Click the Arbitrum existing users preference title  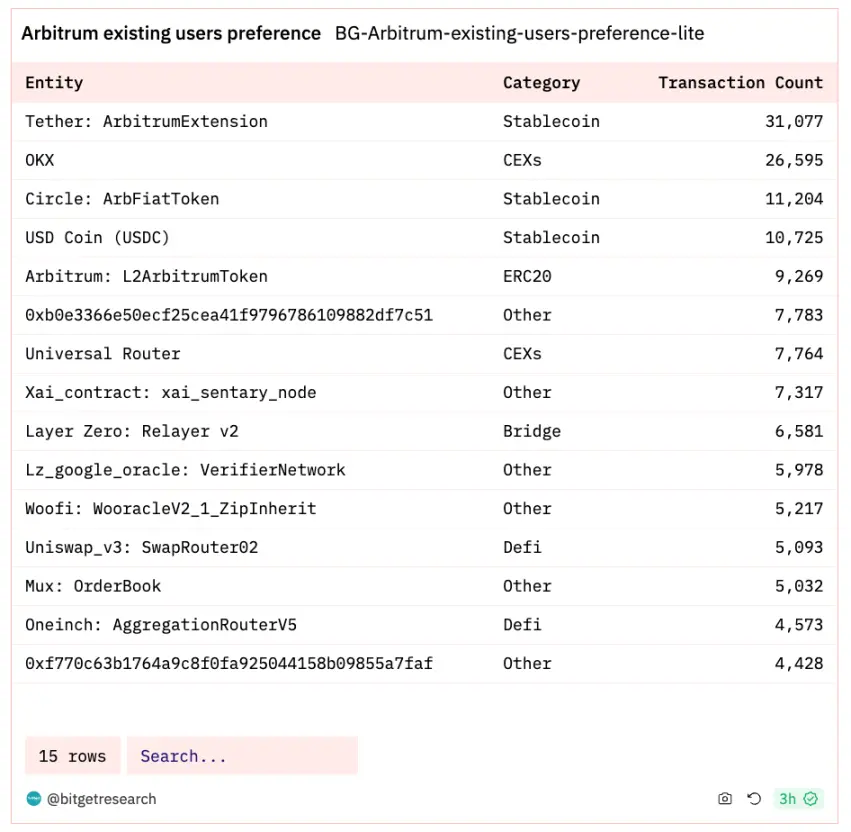(171, 33)
